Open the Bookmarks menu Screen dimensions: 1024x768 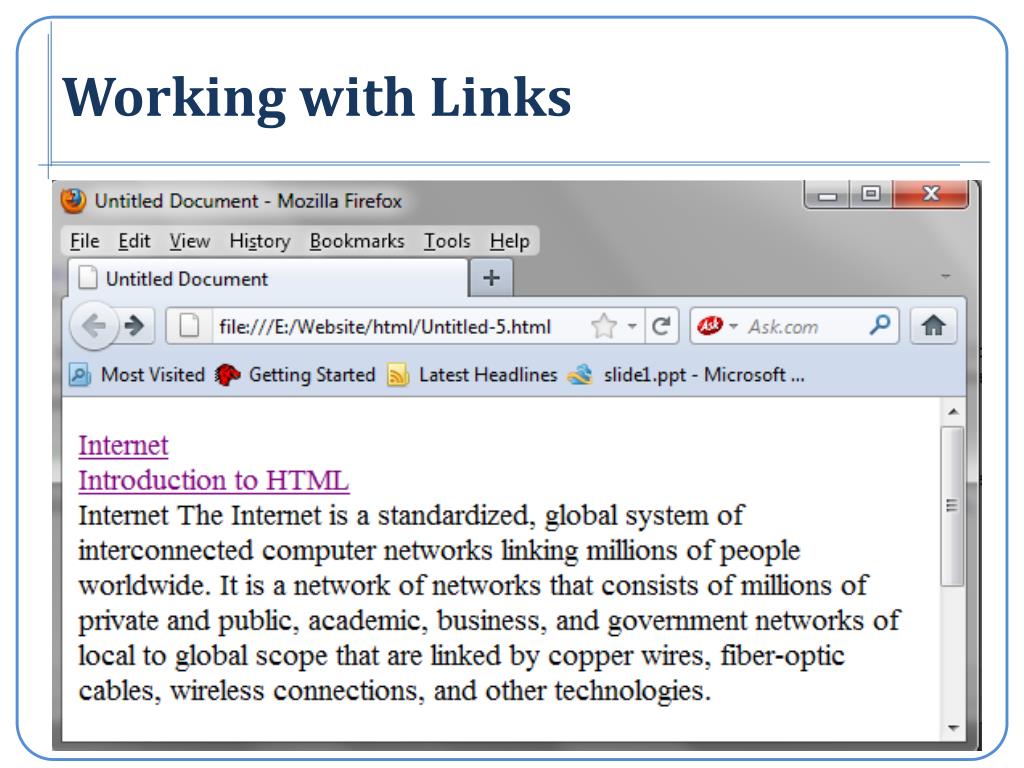coord(357,241)
